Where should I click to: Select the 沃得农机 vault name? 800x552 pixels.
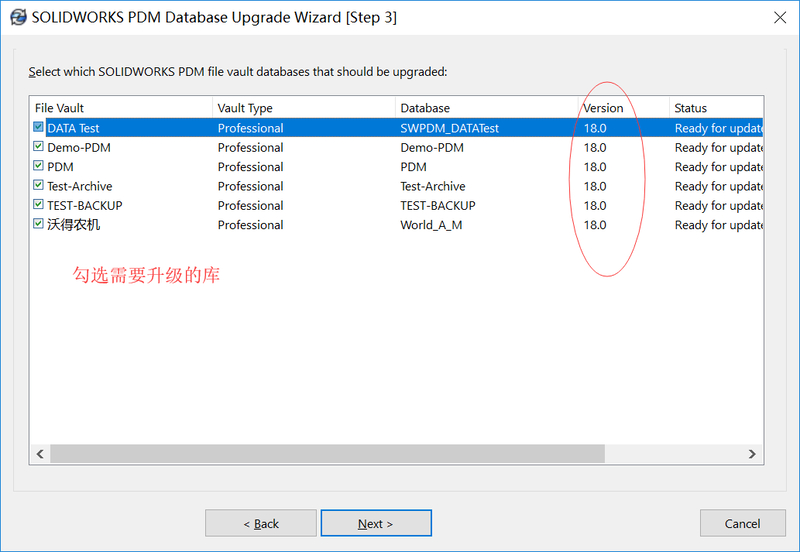pyautogui.click(x=73, y=224)
